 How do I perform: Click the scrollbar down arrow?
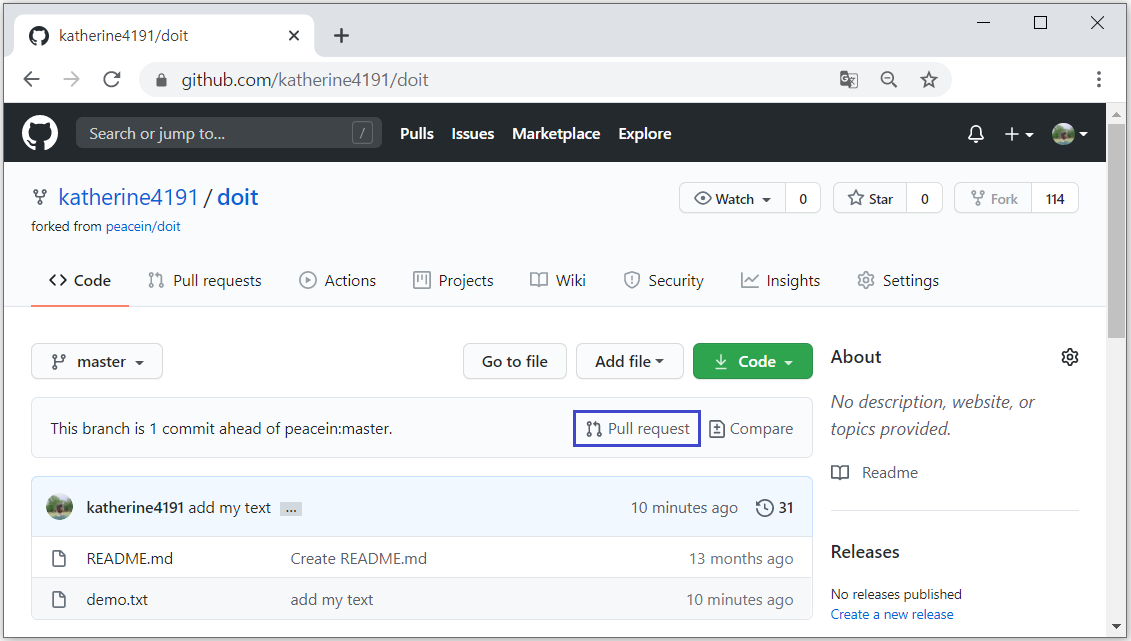(x=1117, y=627)
